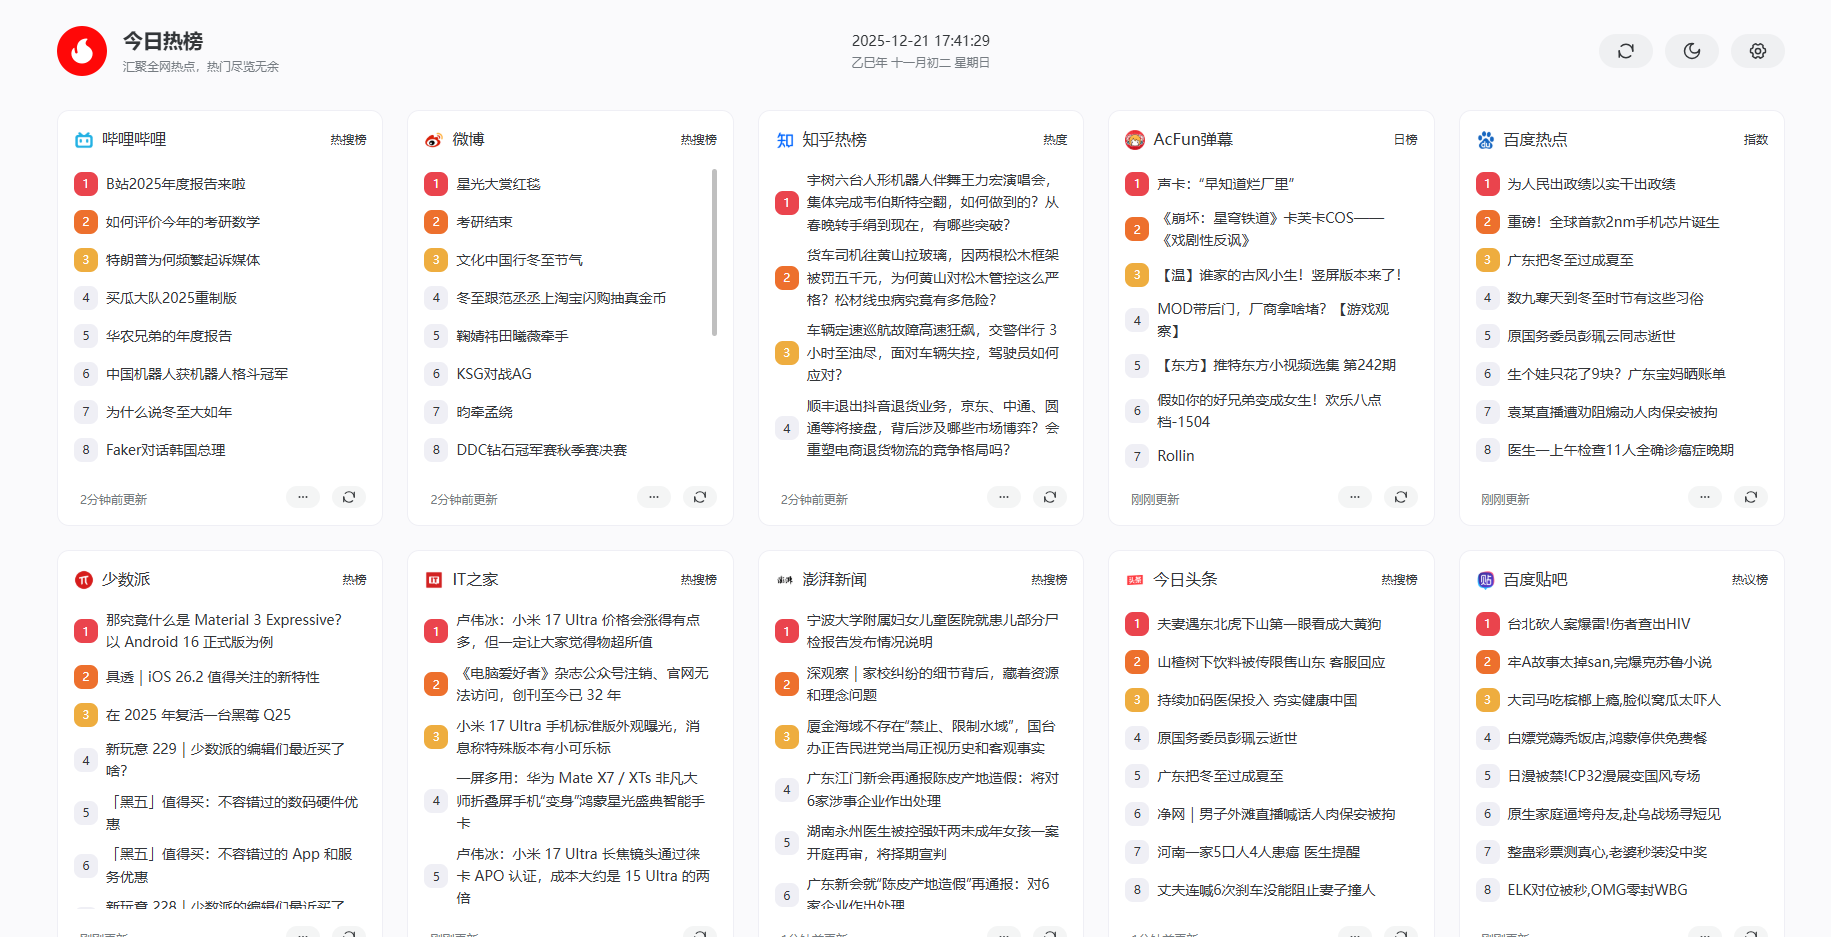The width and height of the screenshot is (1831, 937).
Task: Open '数九寒天到冬至时节有这些习俗' entry
Action: point(1606,298)
